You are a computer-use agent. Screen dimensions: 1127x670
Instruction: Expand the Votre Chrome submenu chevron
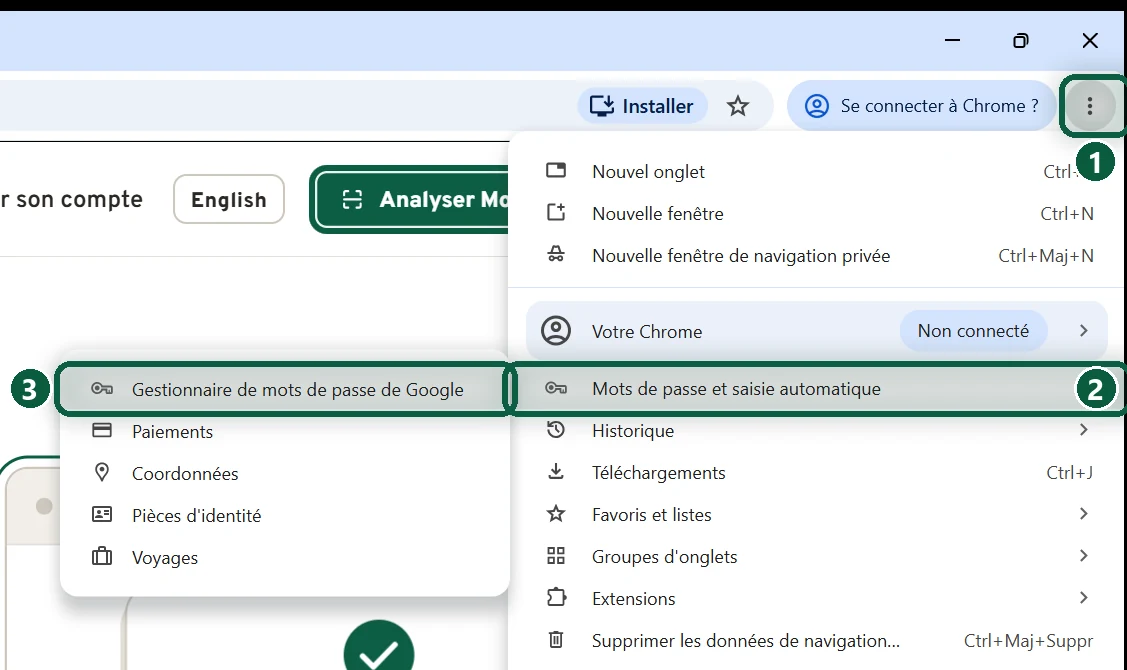[x=1084, y=331]
